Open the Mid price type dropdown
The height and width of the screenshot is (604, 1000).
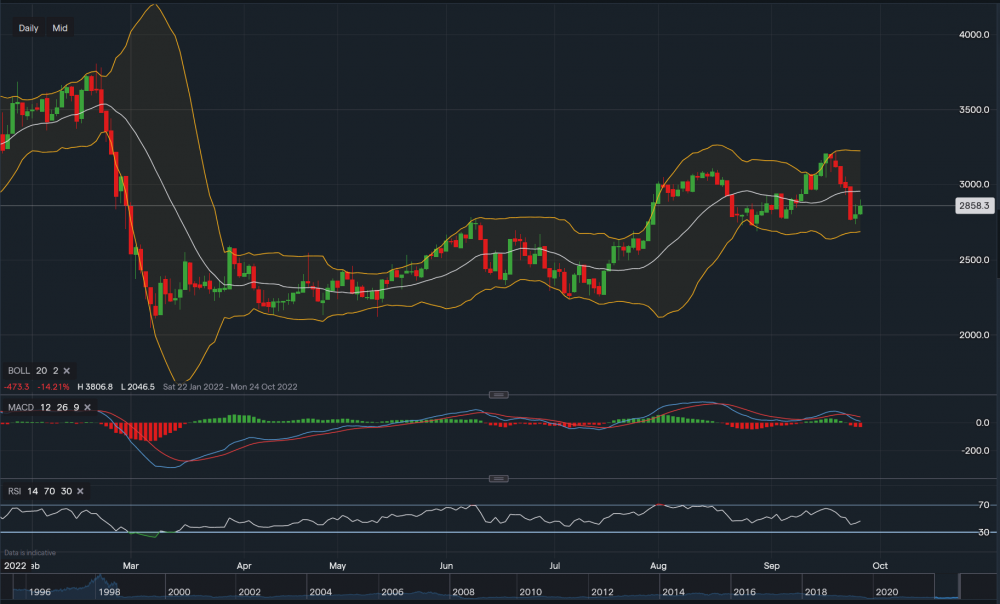[60, 28]
